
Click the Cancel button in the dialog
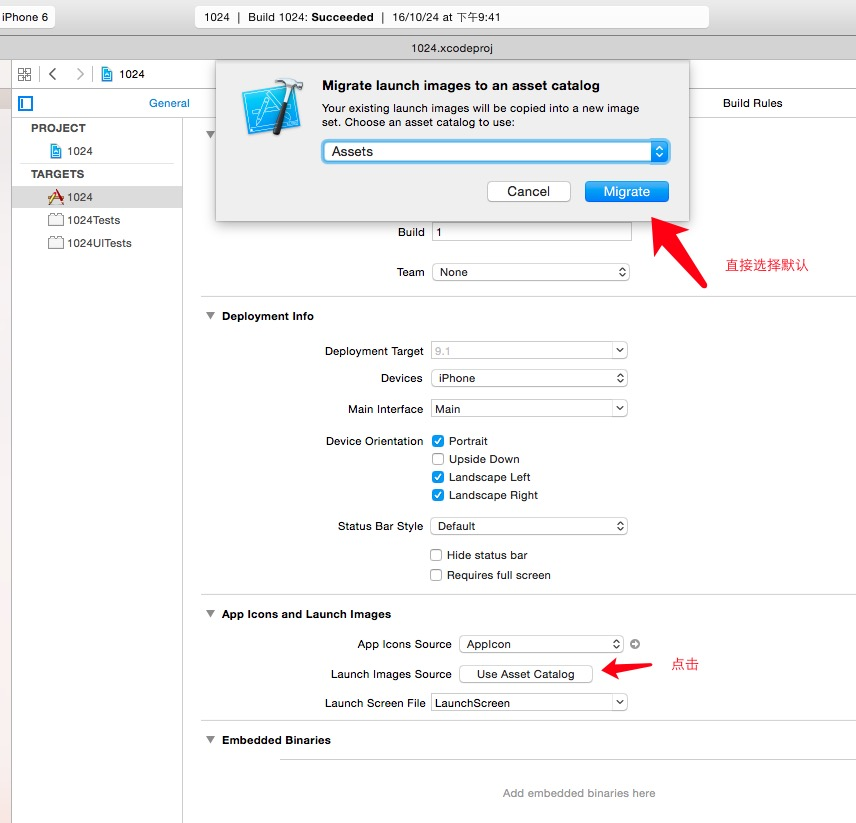(528, 192)
